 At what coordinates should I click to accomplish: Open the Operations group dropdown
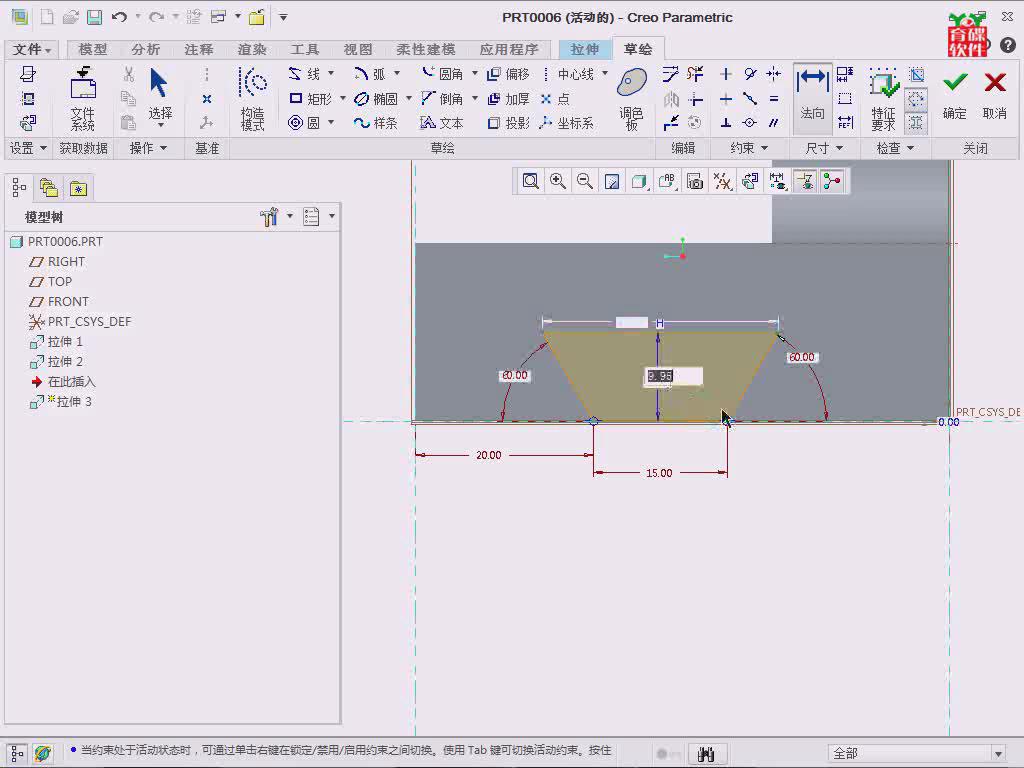pyautogui.click(x=148, y=148)
